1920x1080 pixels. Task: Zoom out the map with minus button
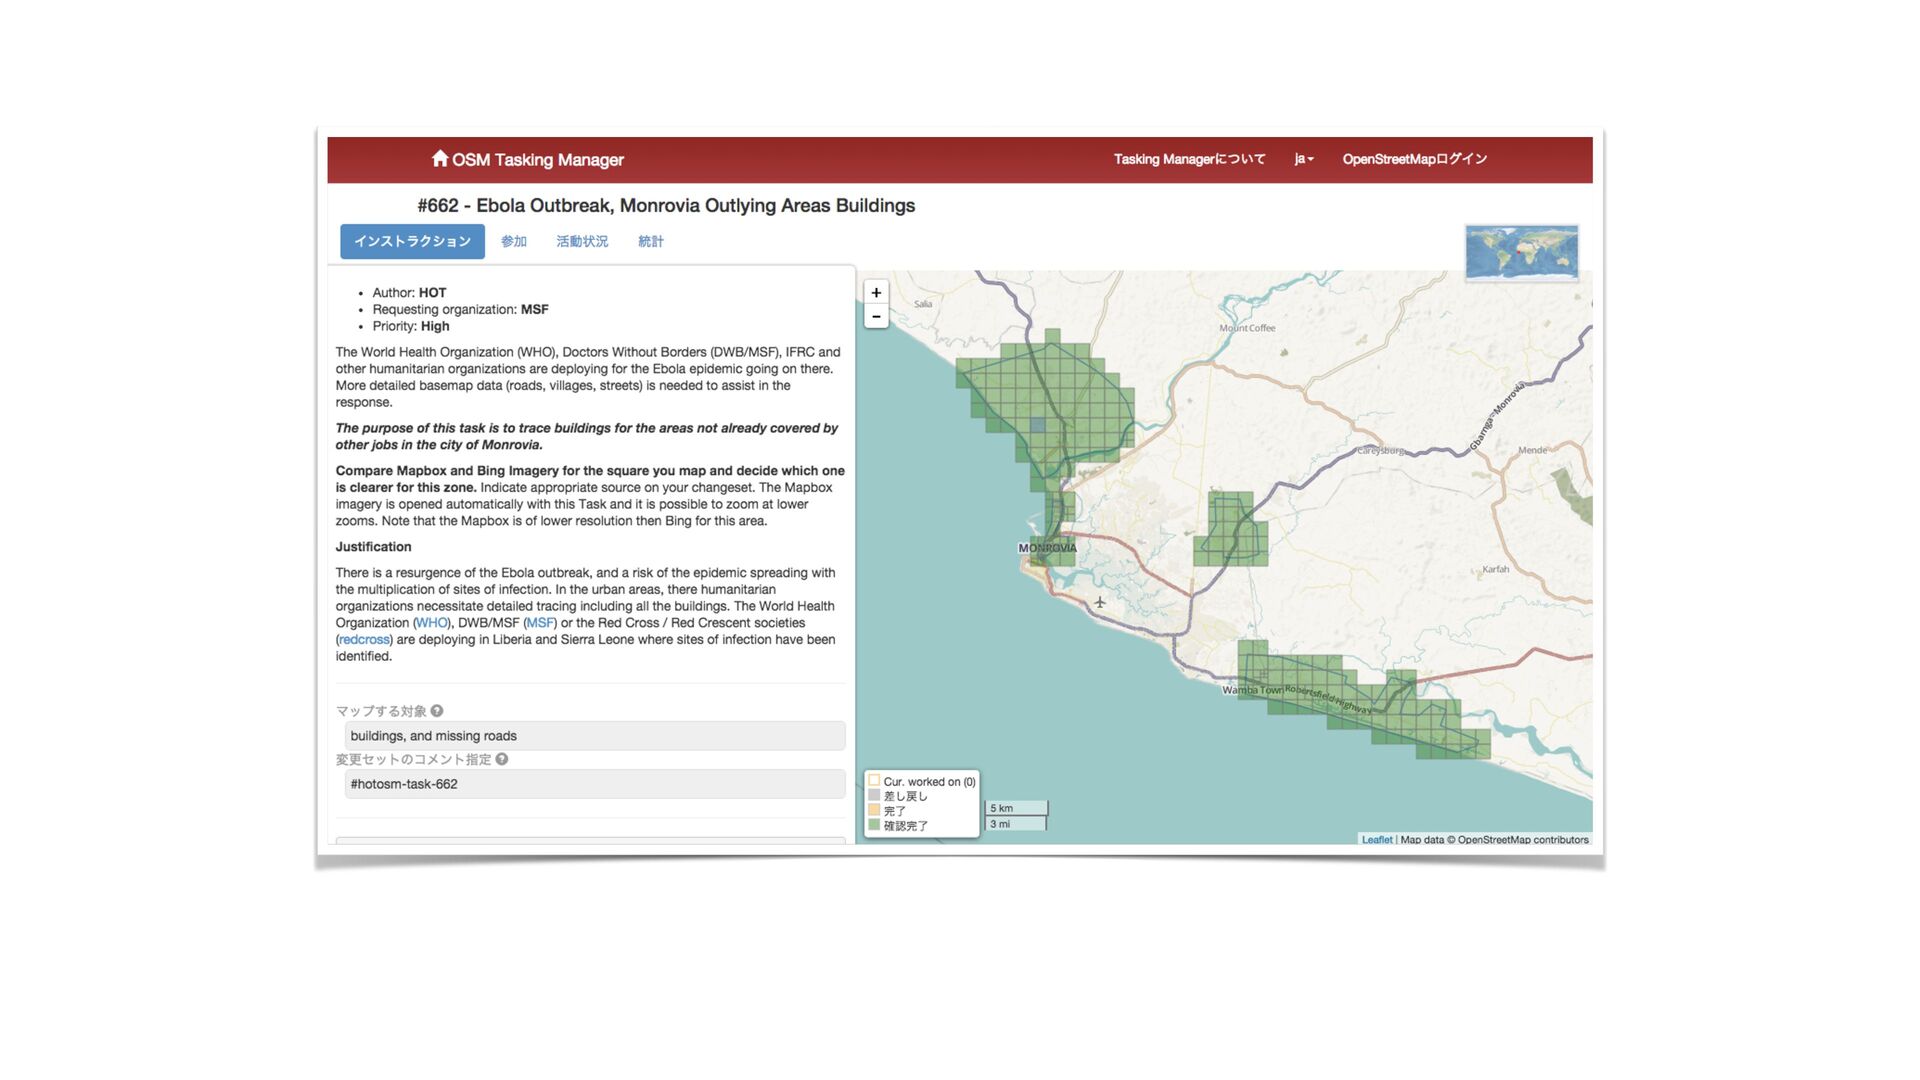[x=876, y=317]
